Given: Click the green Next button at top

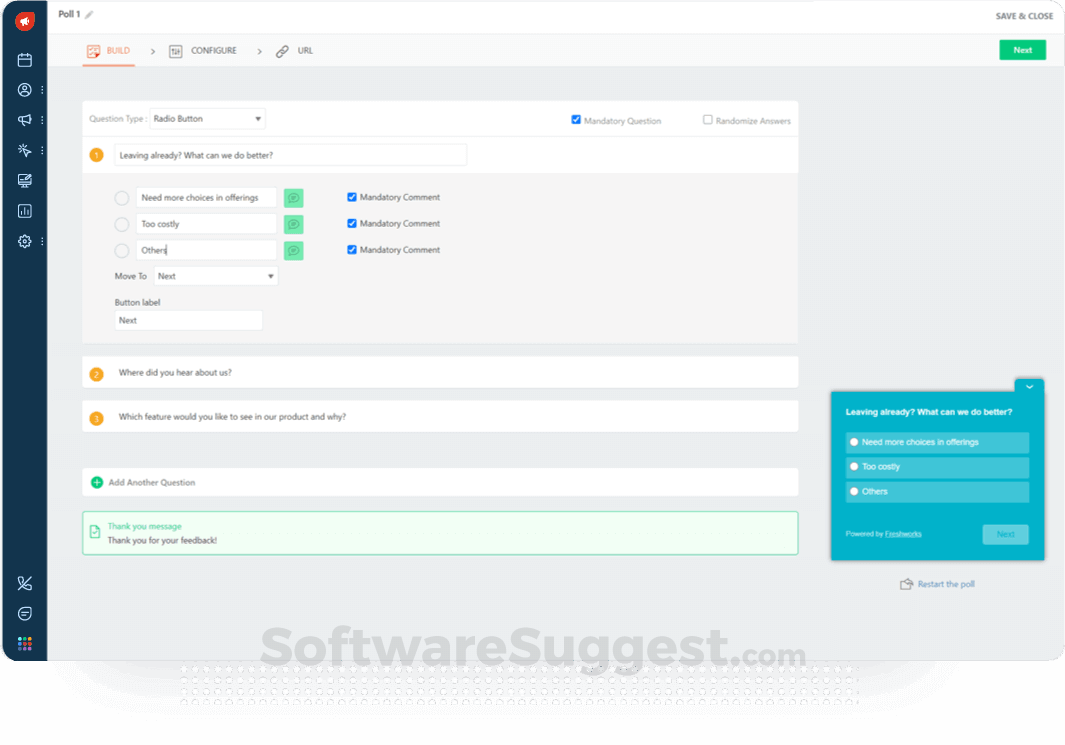Looking at the screenshot, I should 1022,50.
